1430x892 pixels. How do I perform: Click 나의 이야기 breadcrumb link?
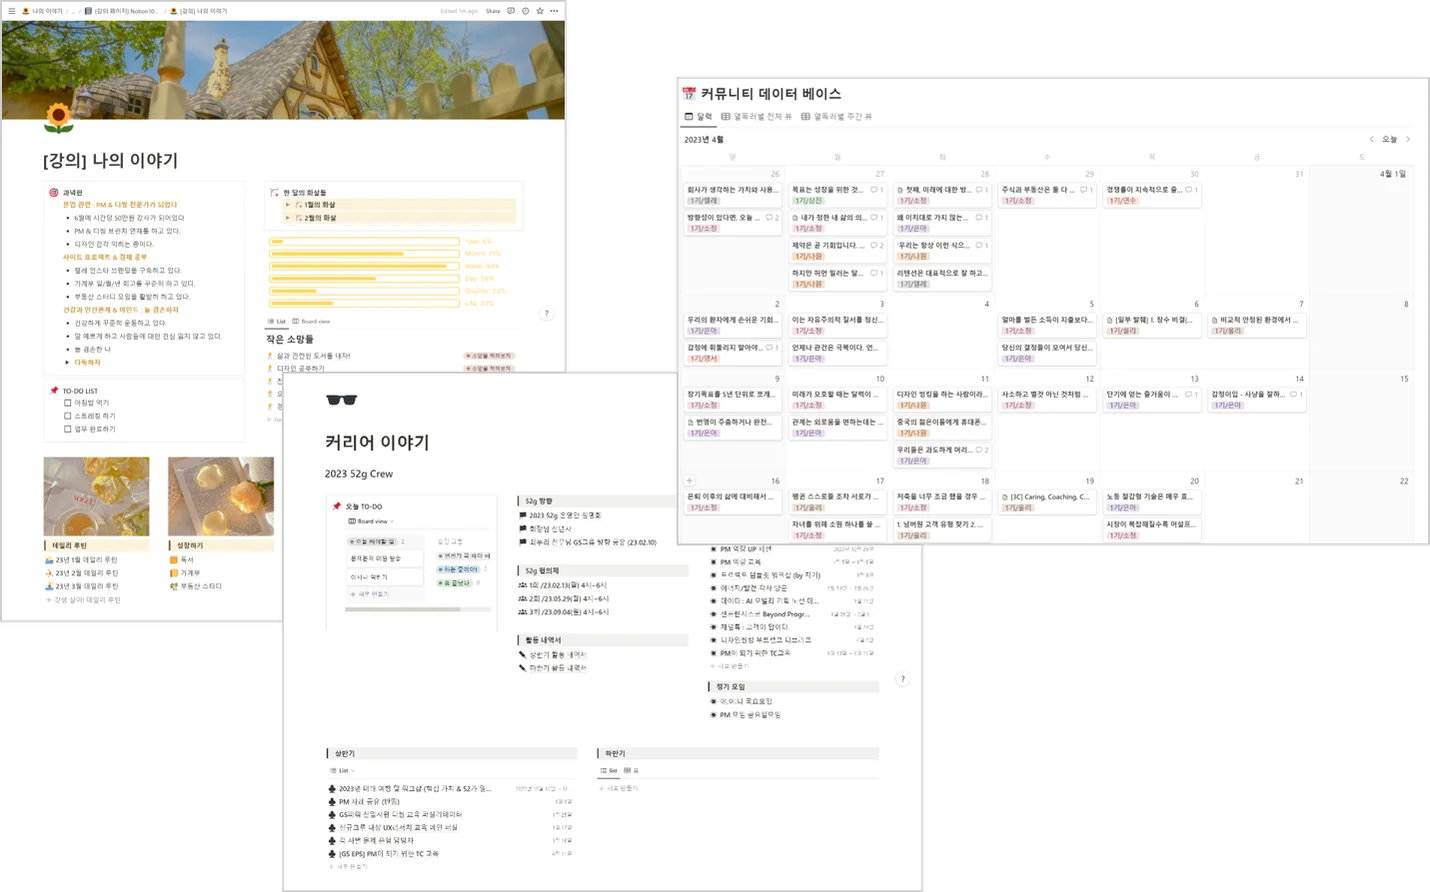point(41,11)
